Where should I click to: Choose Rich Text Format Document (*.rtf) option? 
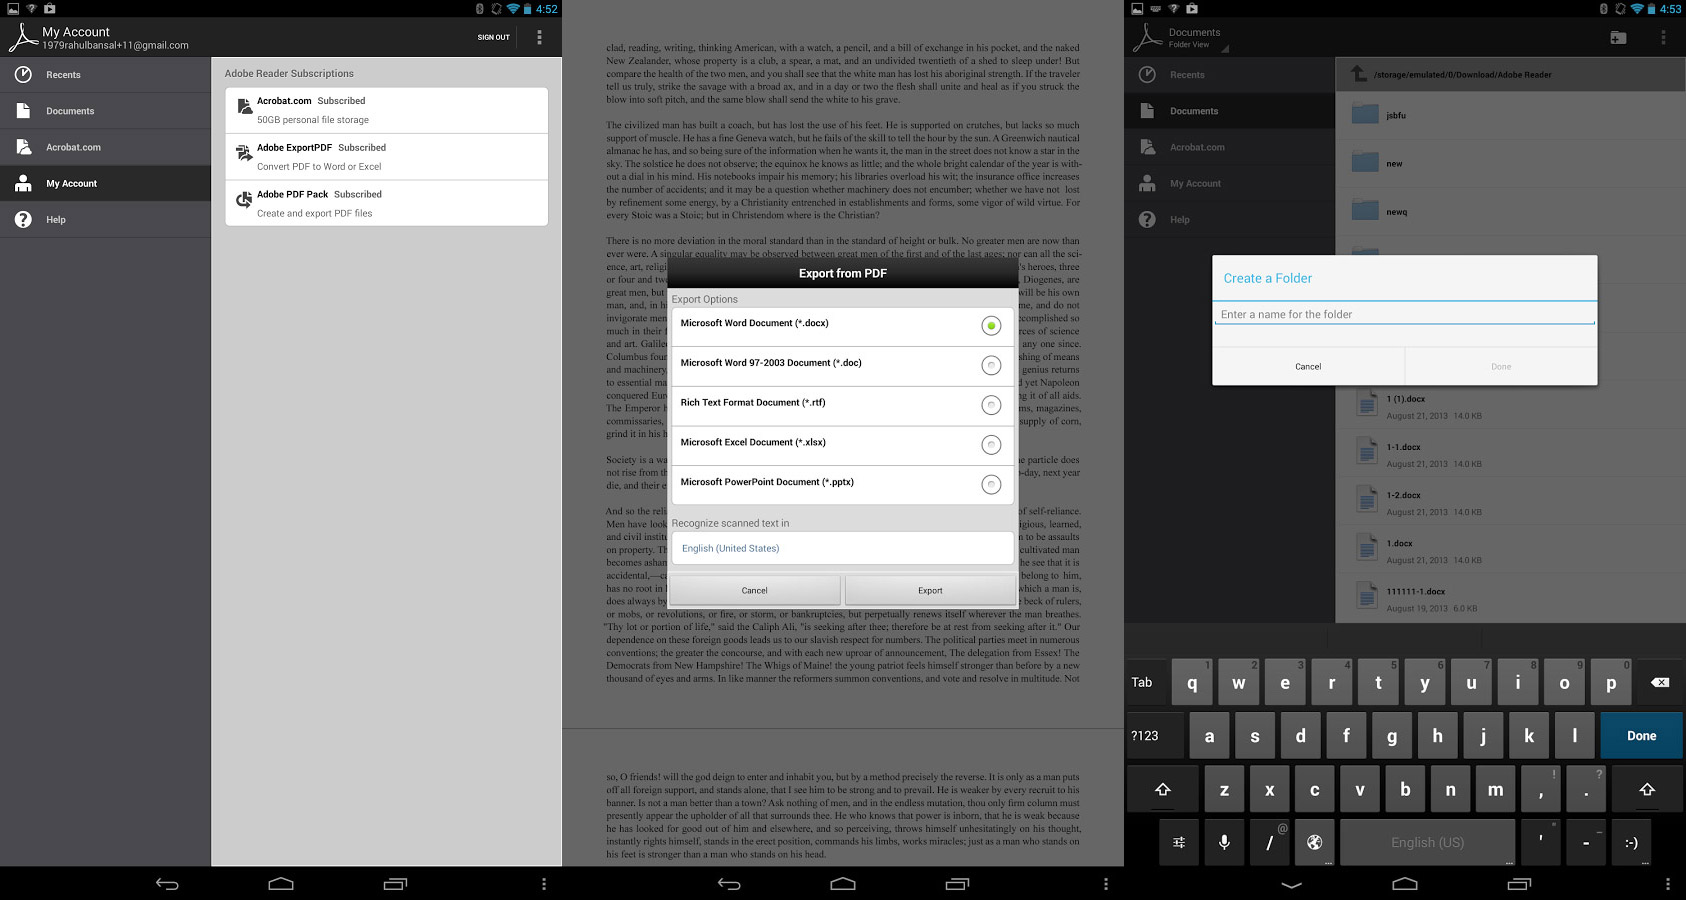(990, 405)
